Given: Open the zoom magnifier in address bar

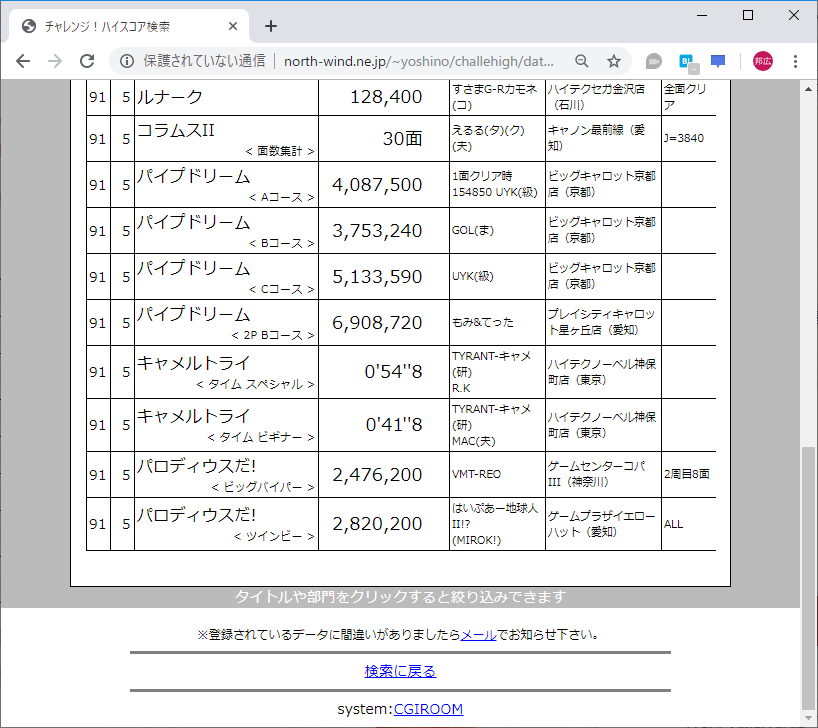Looking at the screenshot, I should click(x=582, y=61).
